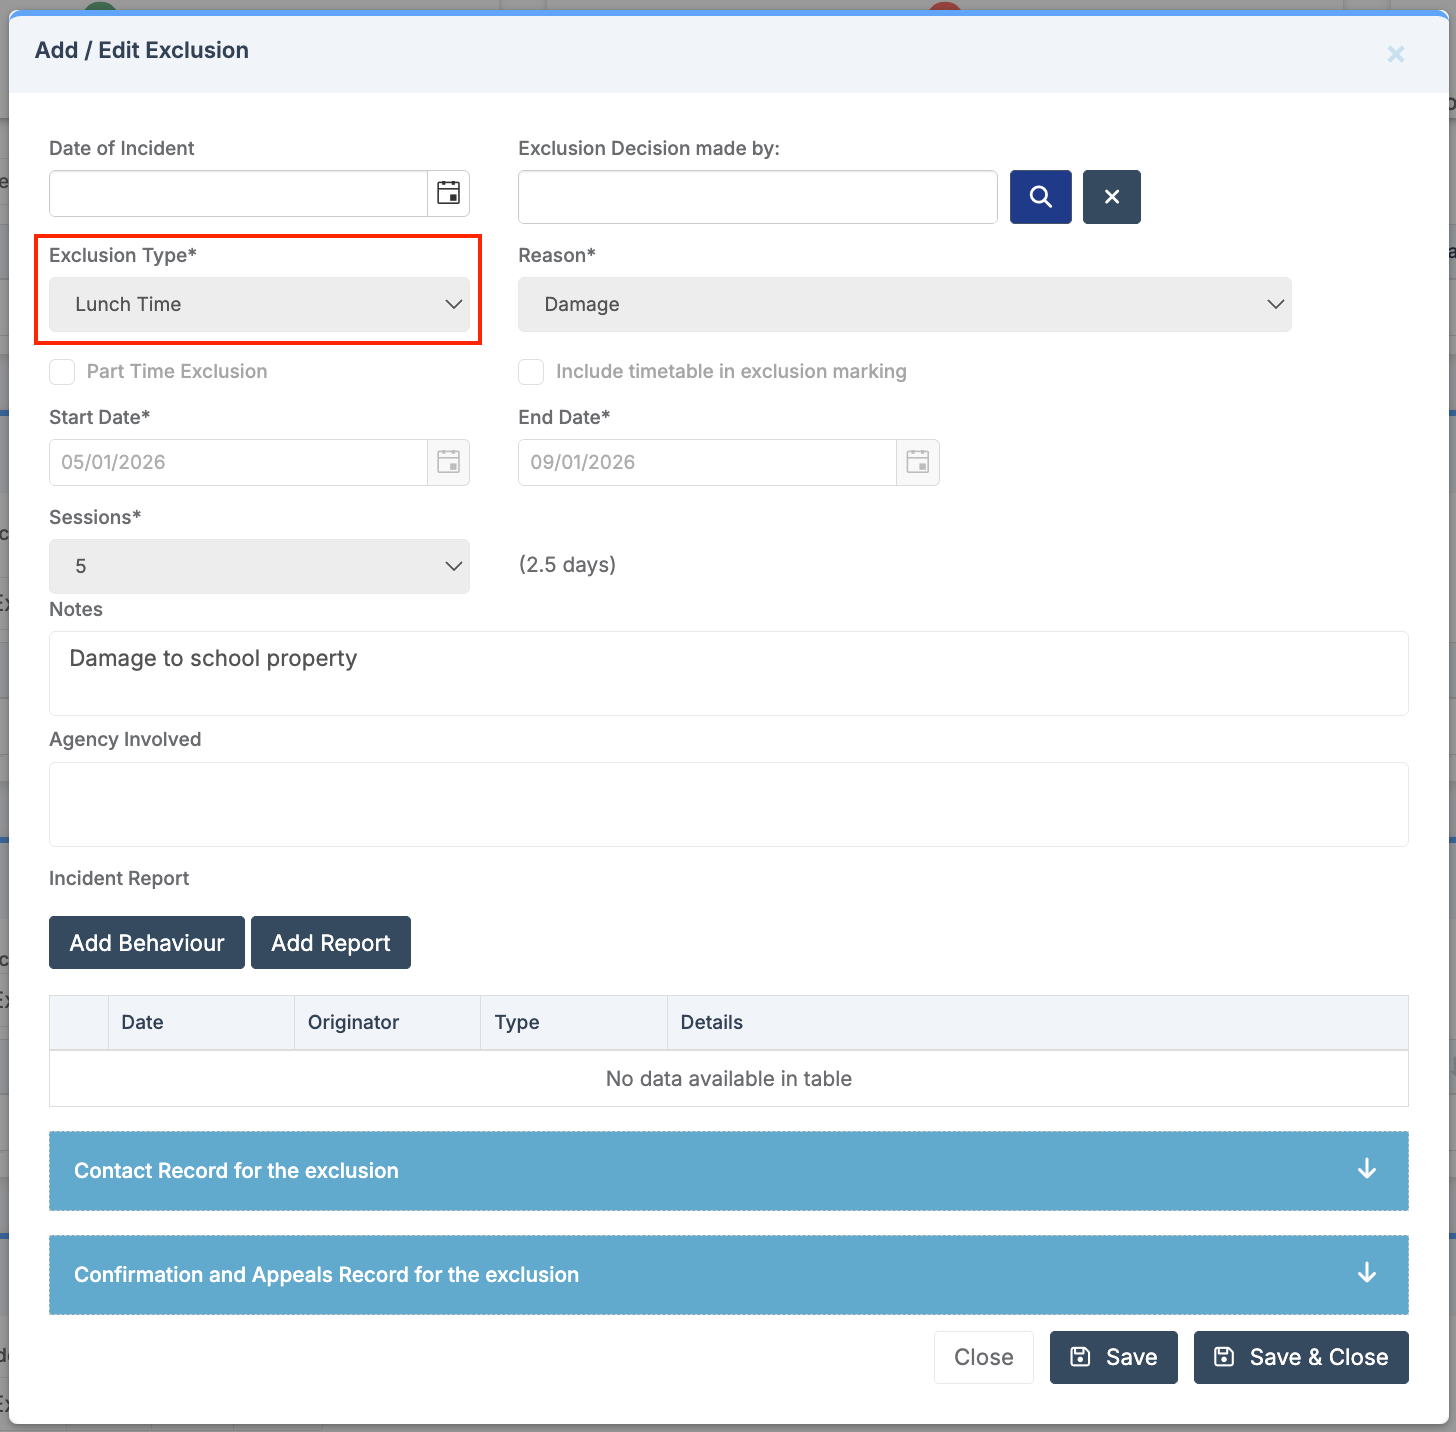This screenshot has height=1432, width=1456.
Task: Open the Exclusion Type dropdown
Action: [259, 304]
